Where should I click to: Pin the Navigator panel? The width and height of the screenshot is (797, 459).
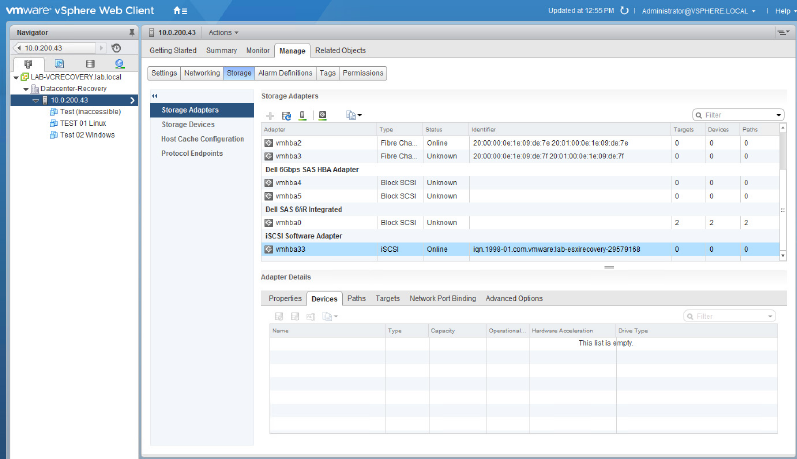tap(131, 32)
